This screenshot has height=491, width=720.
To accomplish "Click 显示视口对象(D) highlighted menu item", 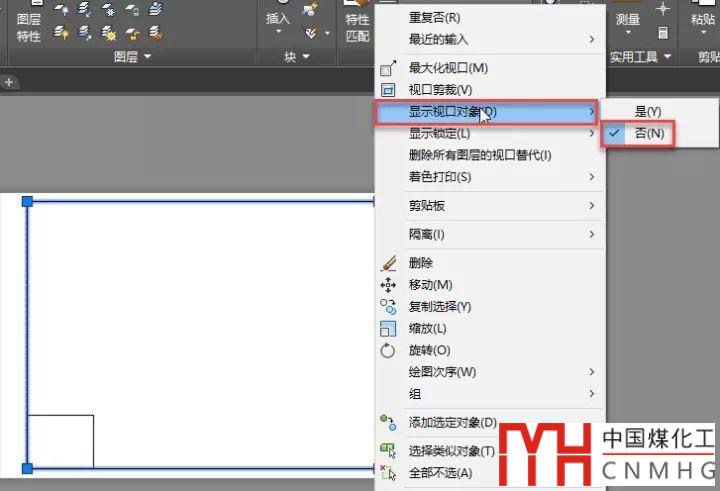I will pyautogui.click(x=487, y=112).
